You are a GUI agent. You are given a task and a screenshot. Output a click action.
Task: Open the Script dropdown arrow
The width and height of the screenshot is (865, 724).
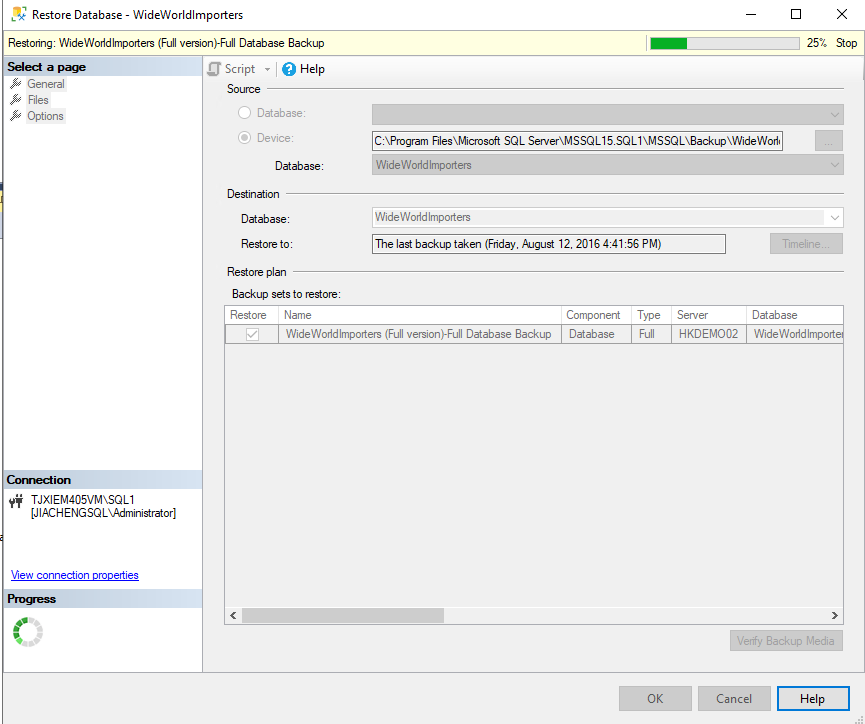click(267, 70)
